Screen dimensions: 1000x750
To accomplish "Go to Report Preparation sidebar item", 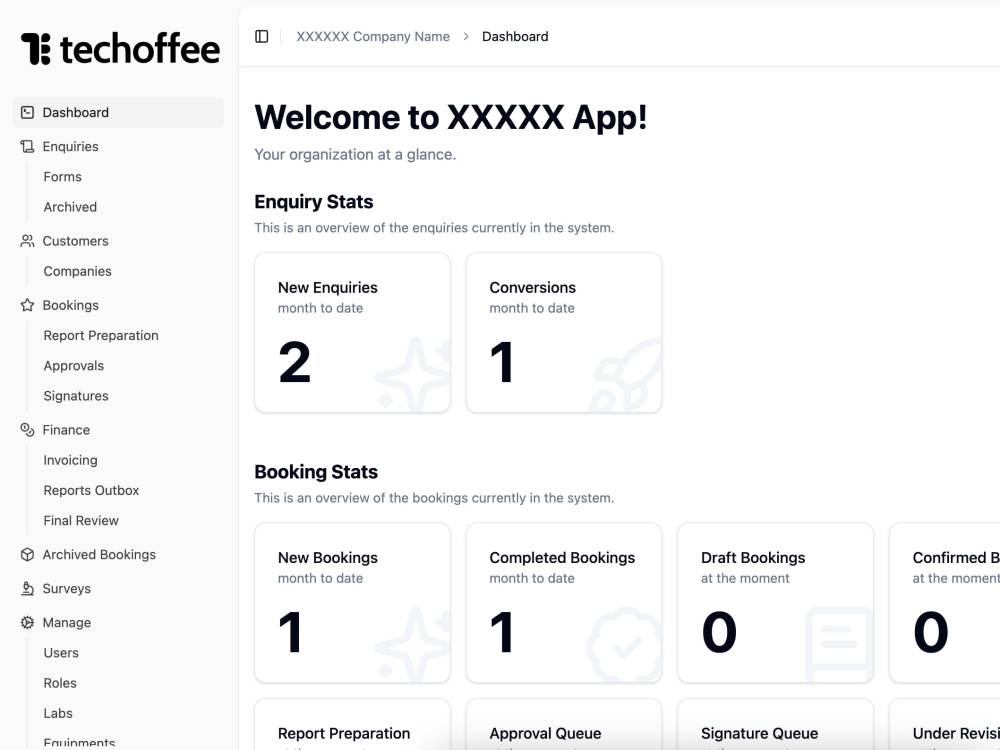I will pyautogui.click(x=101, y=335).
